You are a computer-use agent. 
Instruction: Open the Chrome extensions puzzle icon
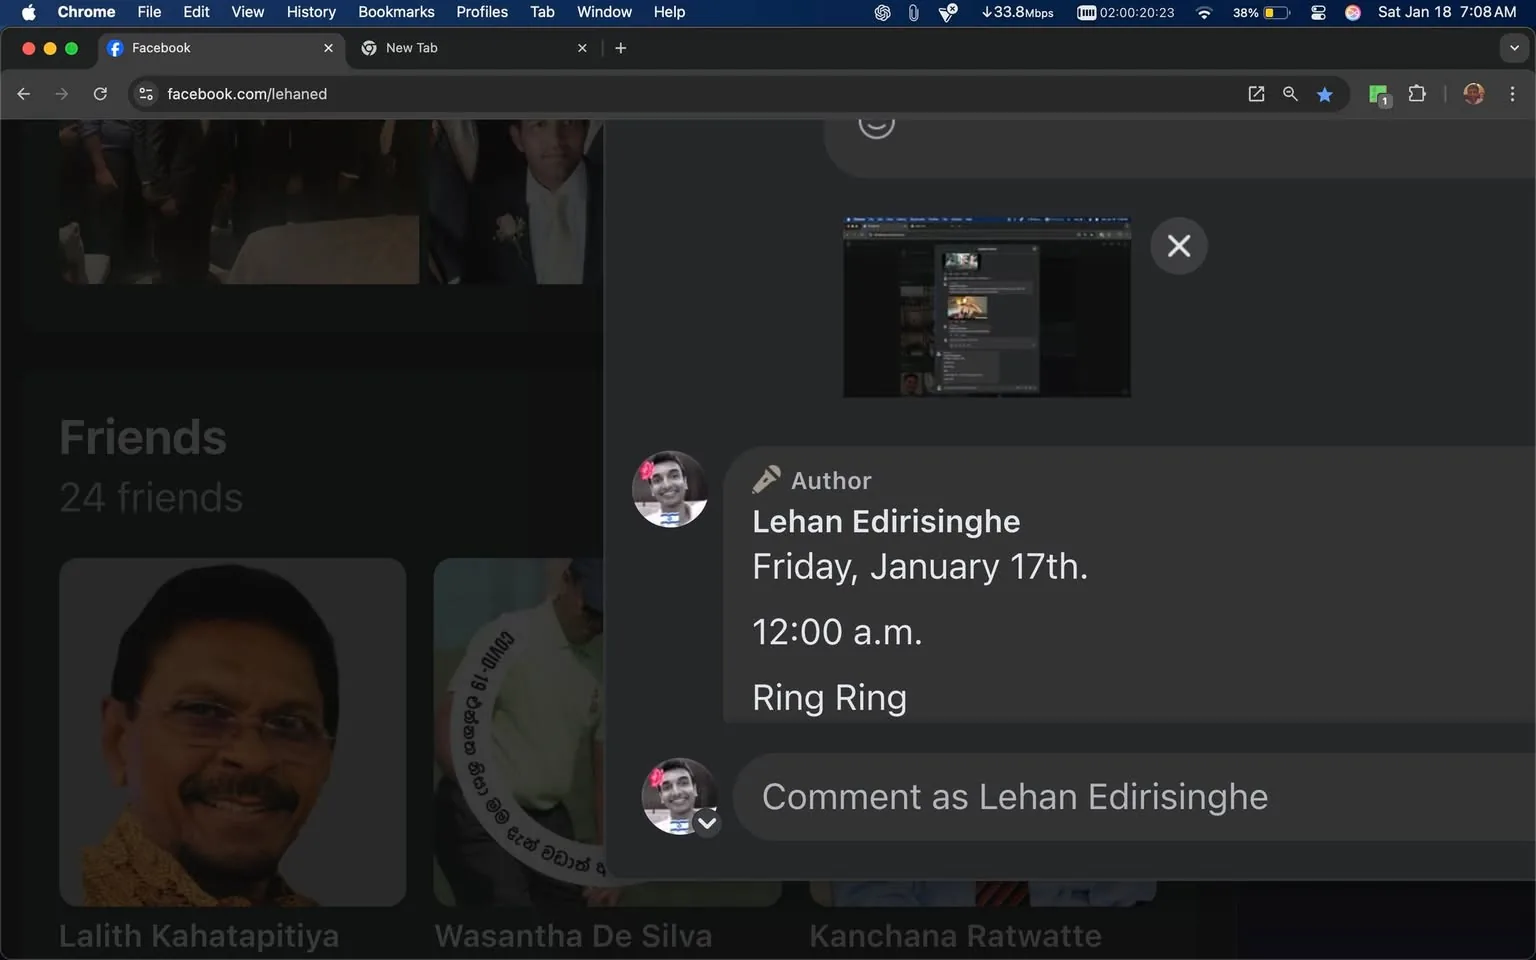click(1416, 93)
